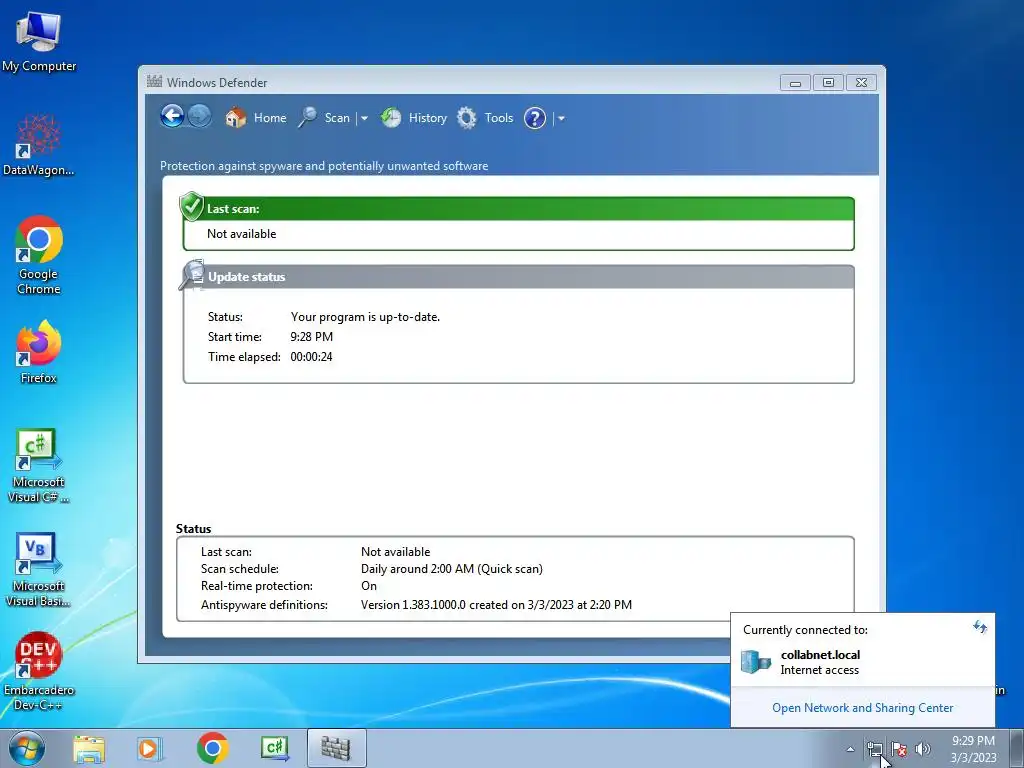
Task: Click the Real-time protection On value
Action: 369,586
